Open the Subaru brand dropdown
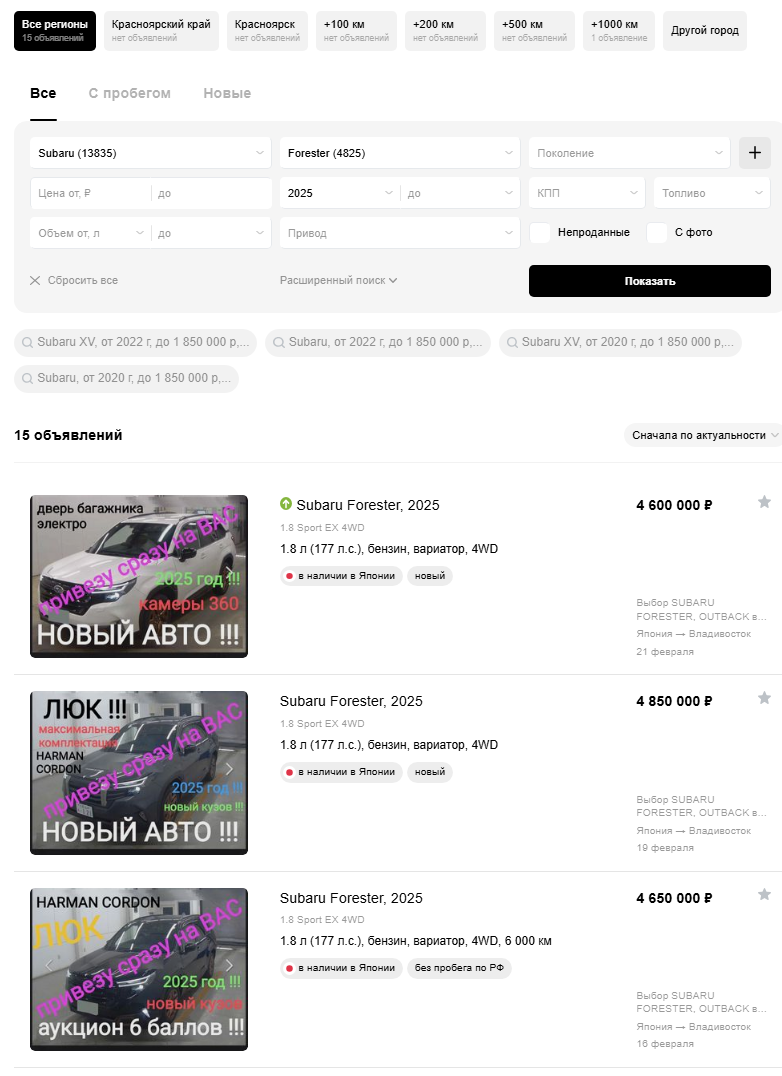782x1076 pixels. (150, 153)
